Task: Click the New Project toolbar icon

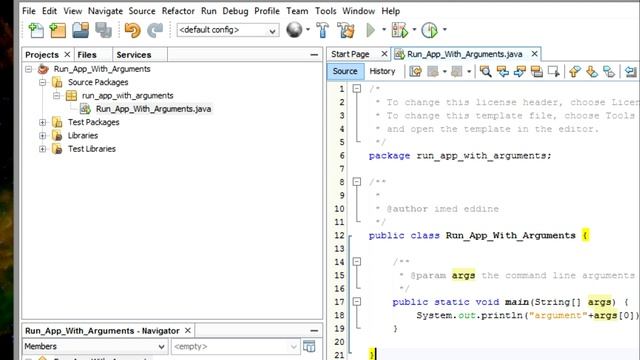Action: (58, 30)
